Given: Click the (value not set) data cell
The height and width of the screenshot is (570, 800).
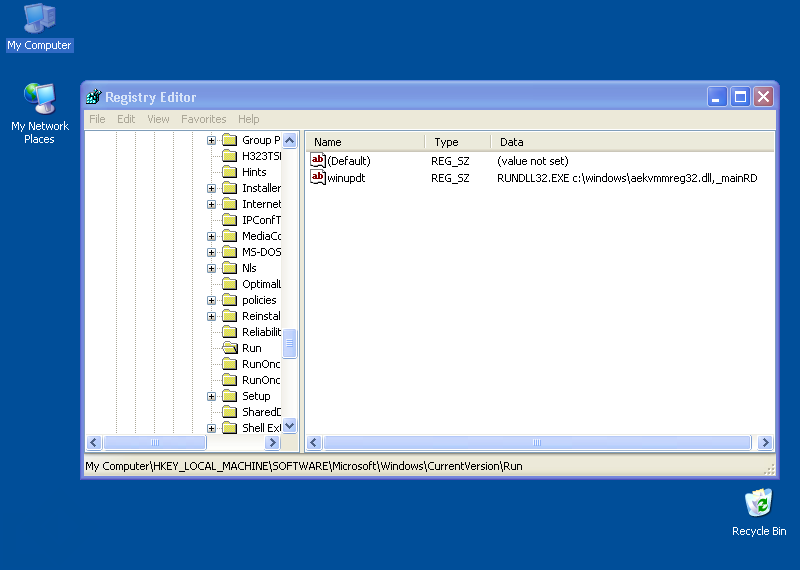Looking at the screenshot, I should 533,161.
